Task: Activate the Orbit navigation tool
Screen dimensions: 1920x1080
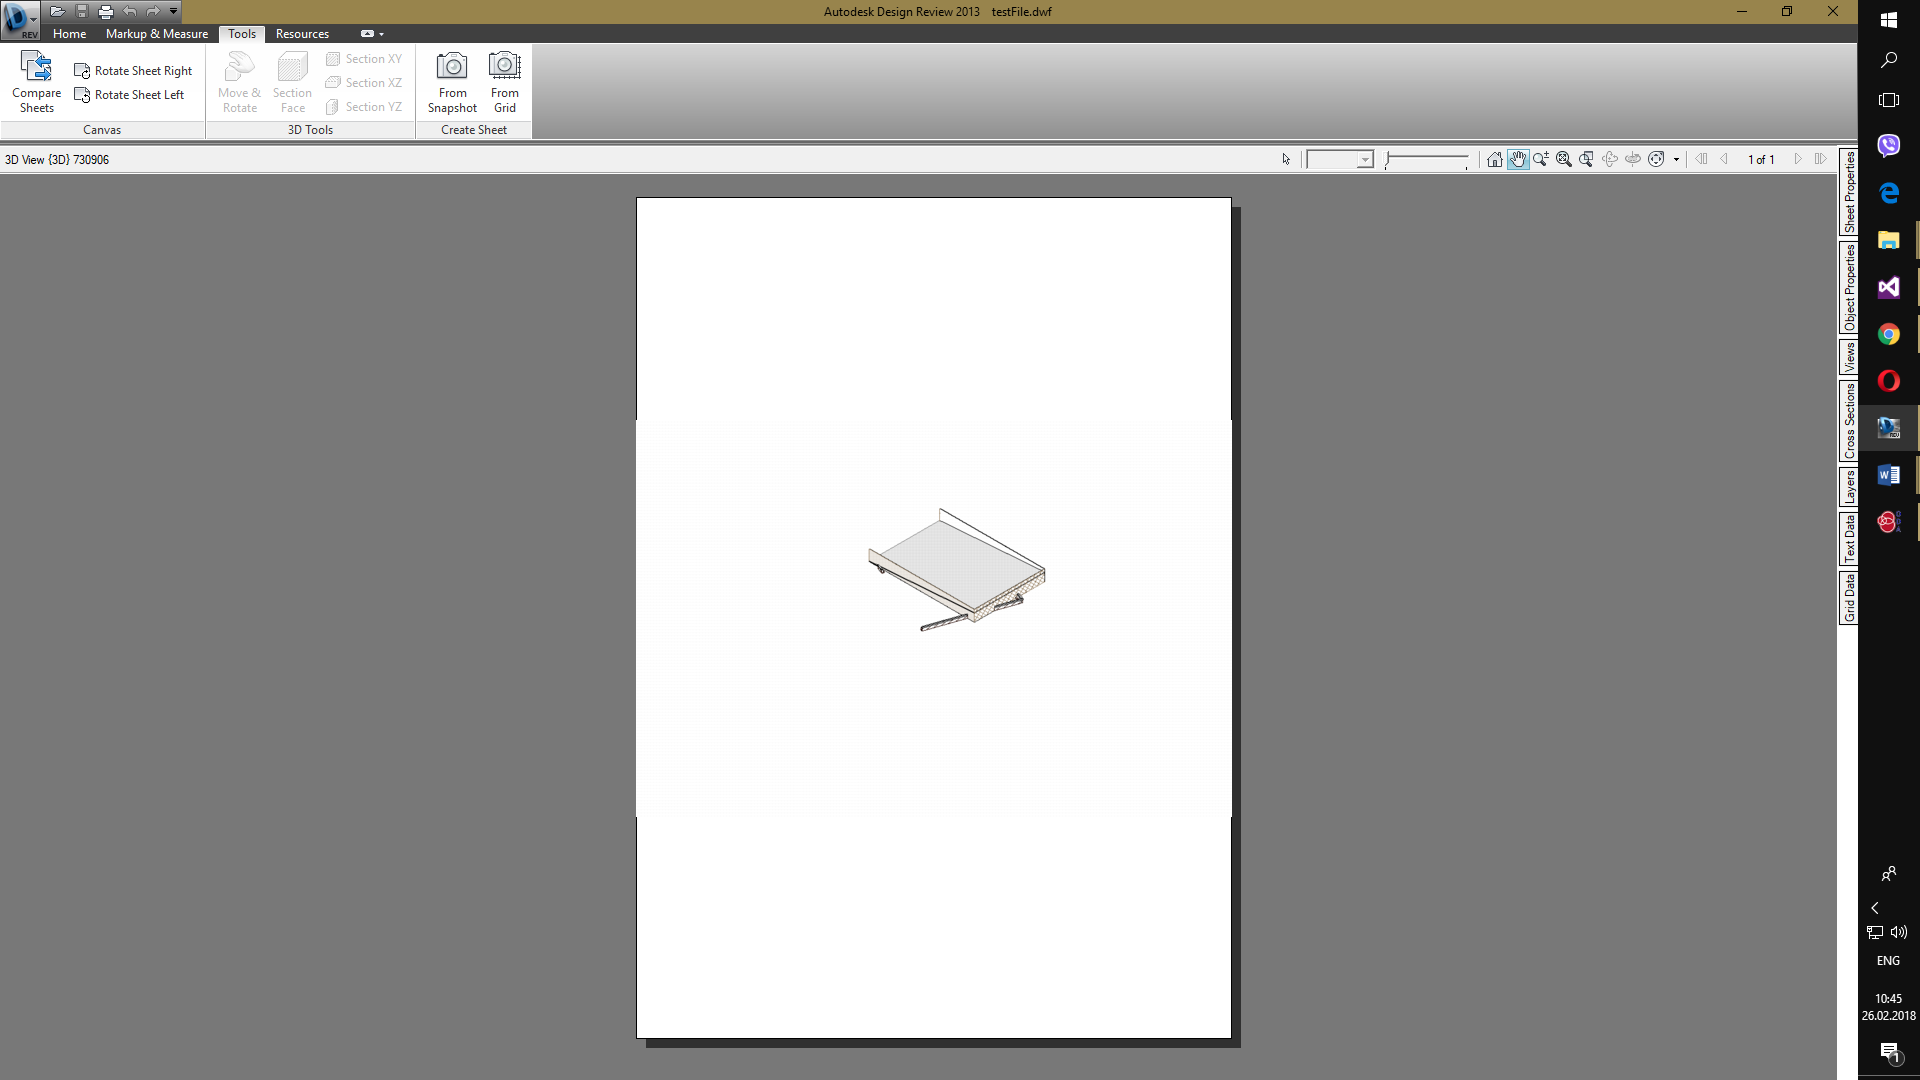Action: (1610, 159)
